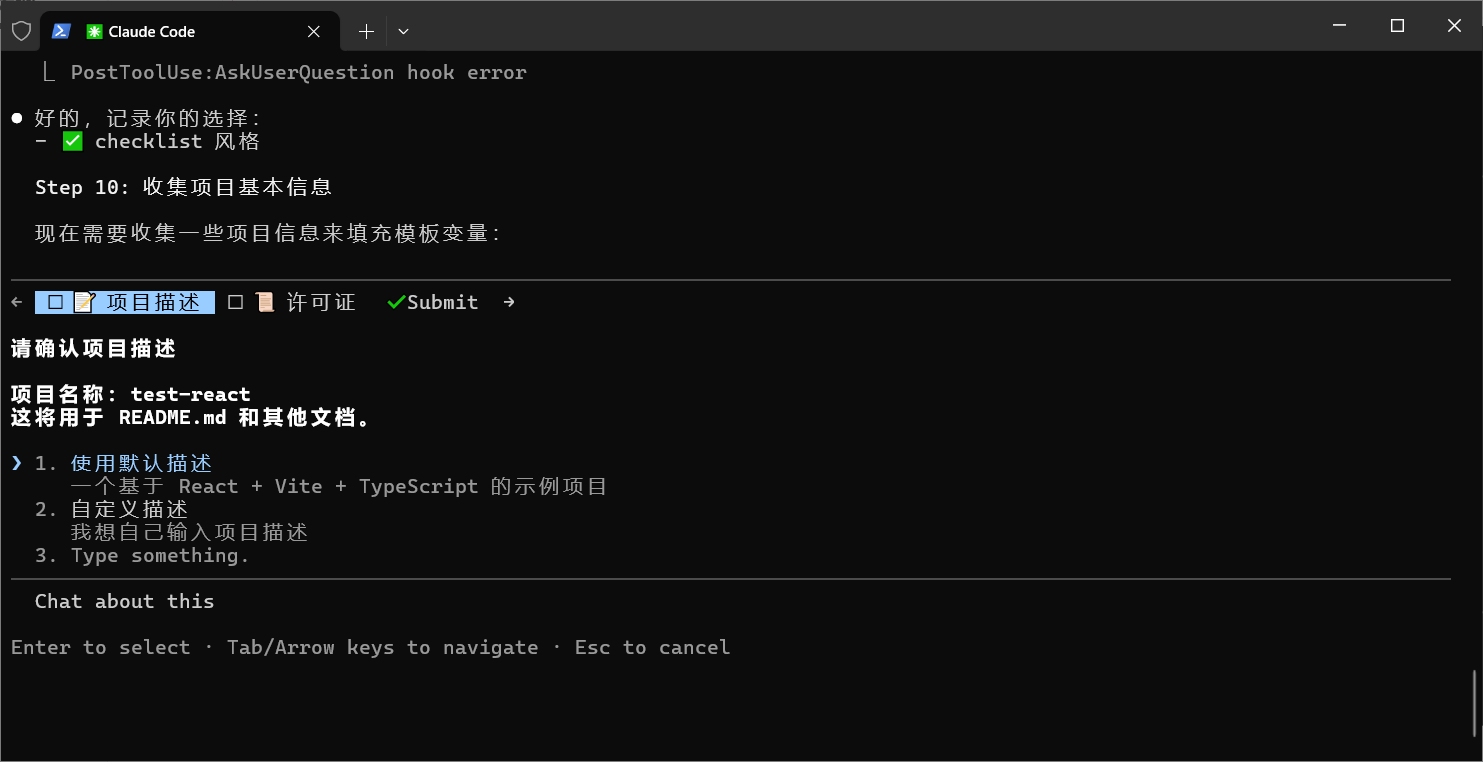Maximize the terminal window
Screen dimensions: 1483x762
[1397, 26]
